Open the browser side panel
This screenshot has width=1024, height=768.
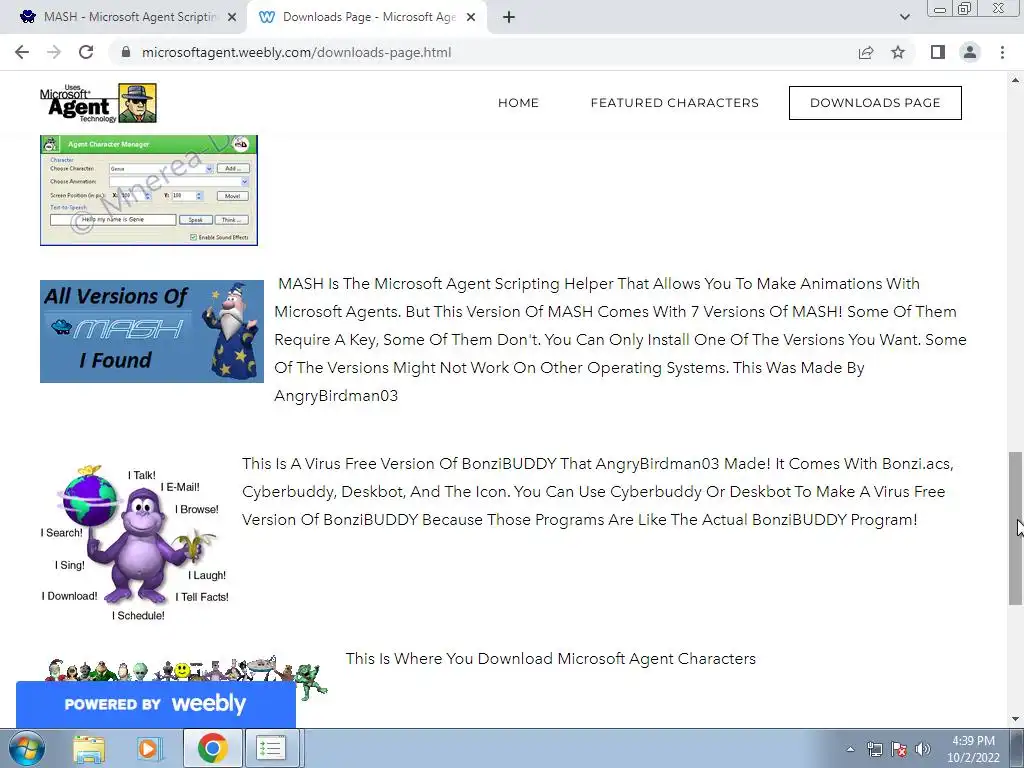pos(938,52)
